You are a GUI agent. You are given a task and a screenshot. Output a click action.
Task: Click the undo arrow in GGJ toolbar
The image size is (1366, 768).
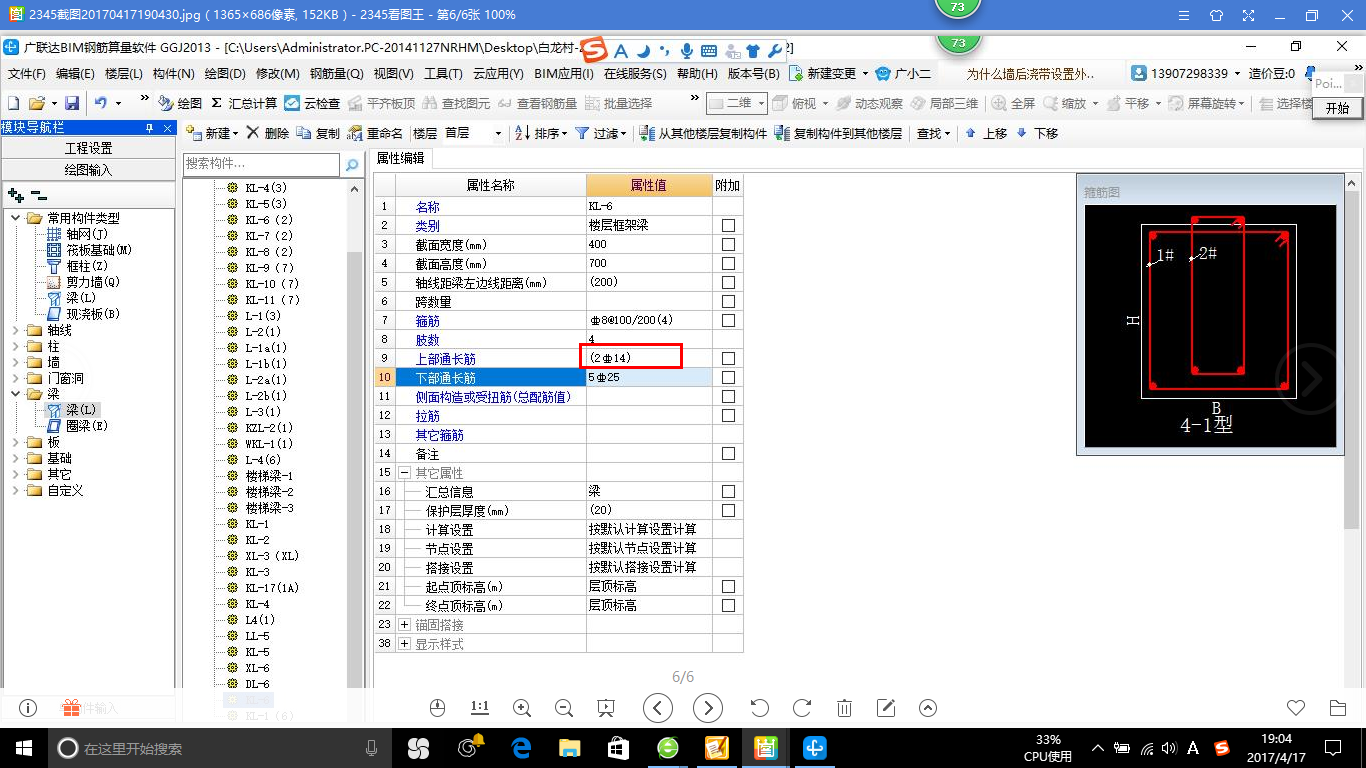tap(101, 103)
